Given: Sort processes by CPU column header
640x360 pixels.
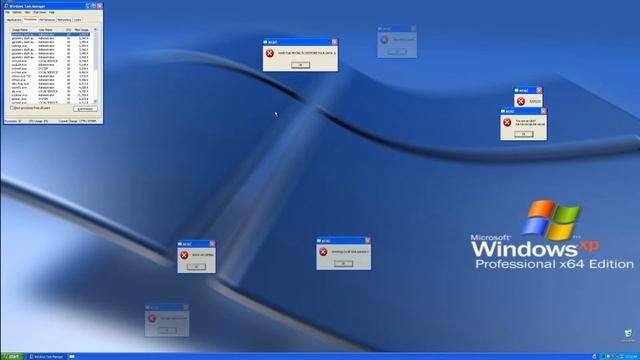Looking at the screenshot, I should click(x=69, y=30).
